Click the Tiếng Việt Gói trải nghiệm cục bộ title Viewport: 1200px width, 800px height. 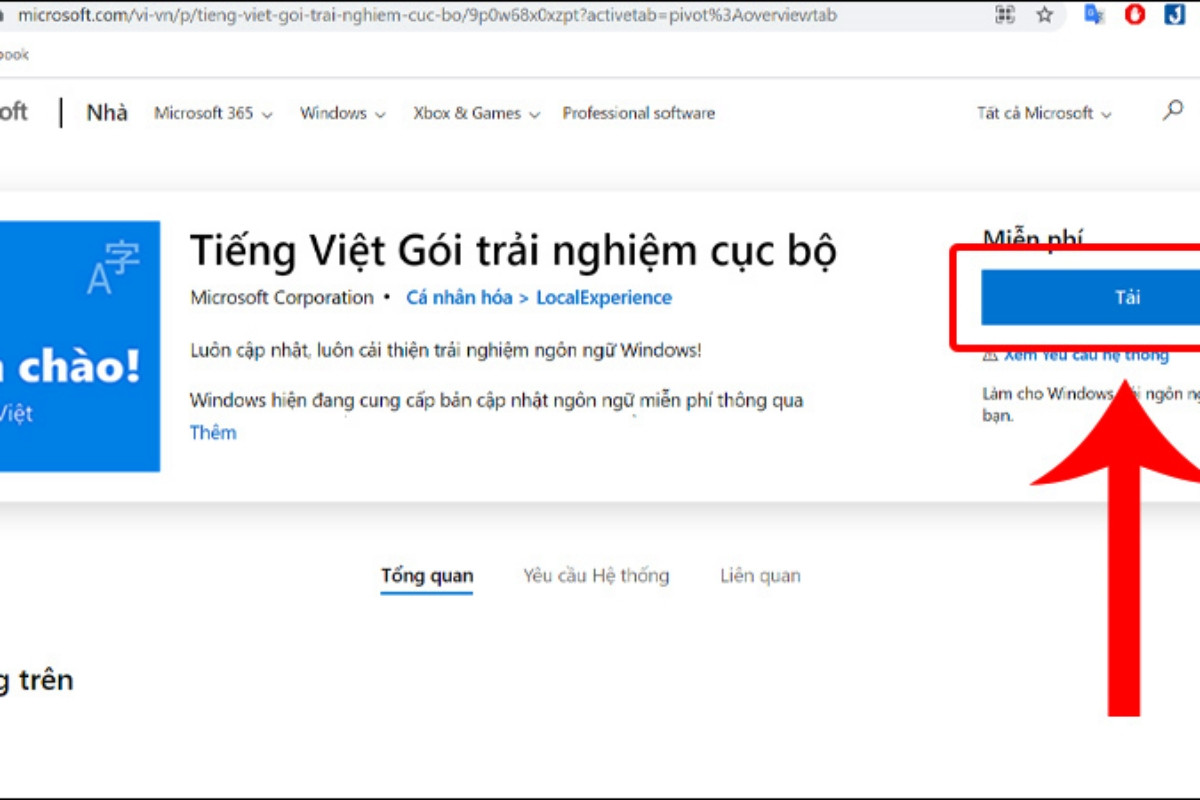coord(513,250)
